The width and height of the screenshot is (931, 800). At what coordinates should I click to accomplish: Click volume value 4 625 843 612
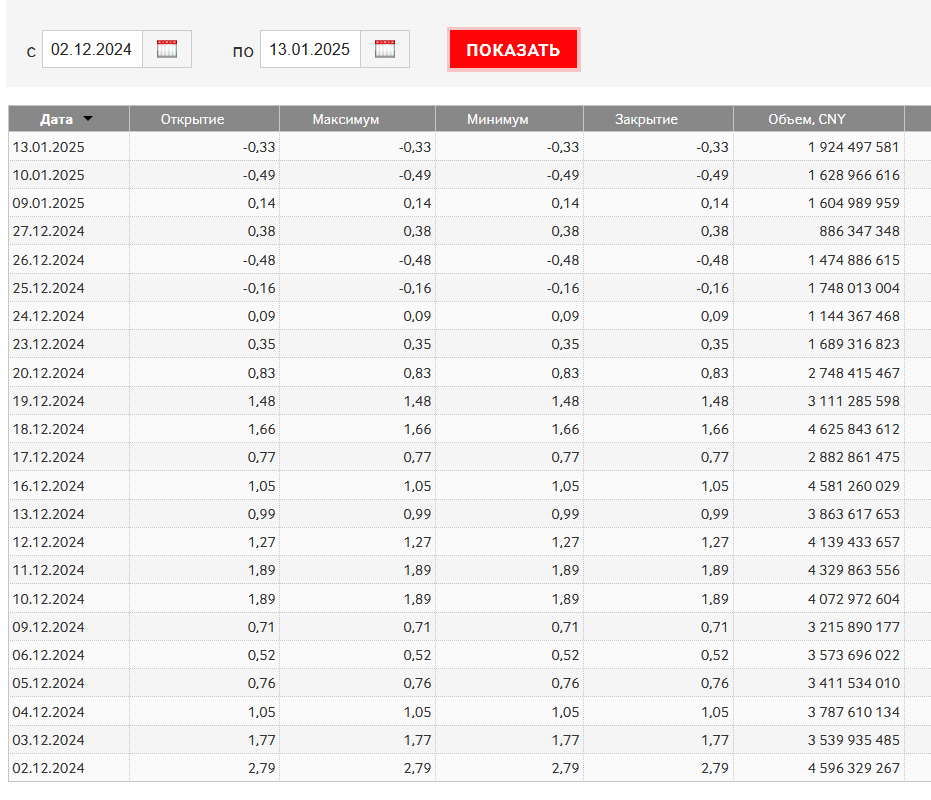coord(853,429)
